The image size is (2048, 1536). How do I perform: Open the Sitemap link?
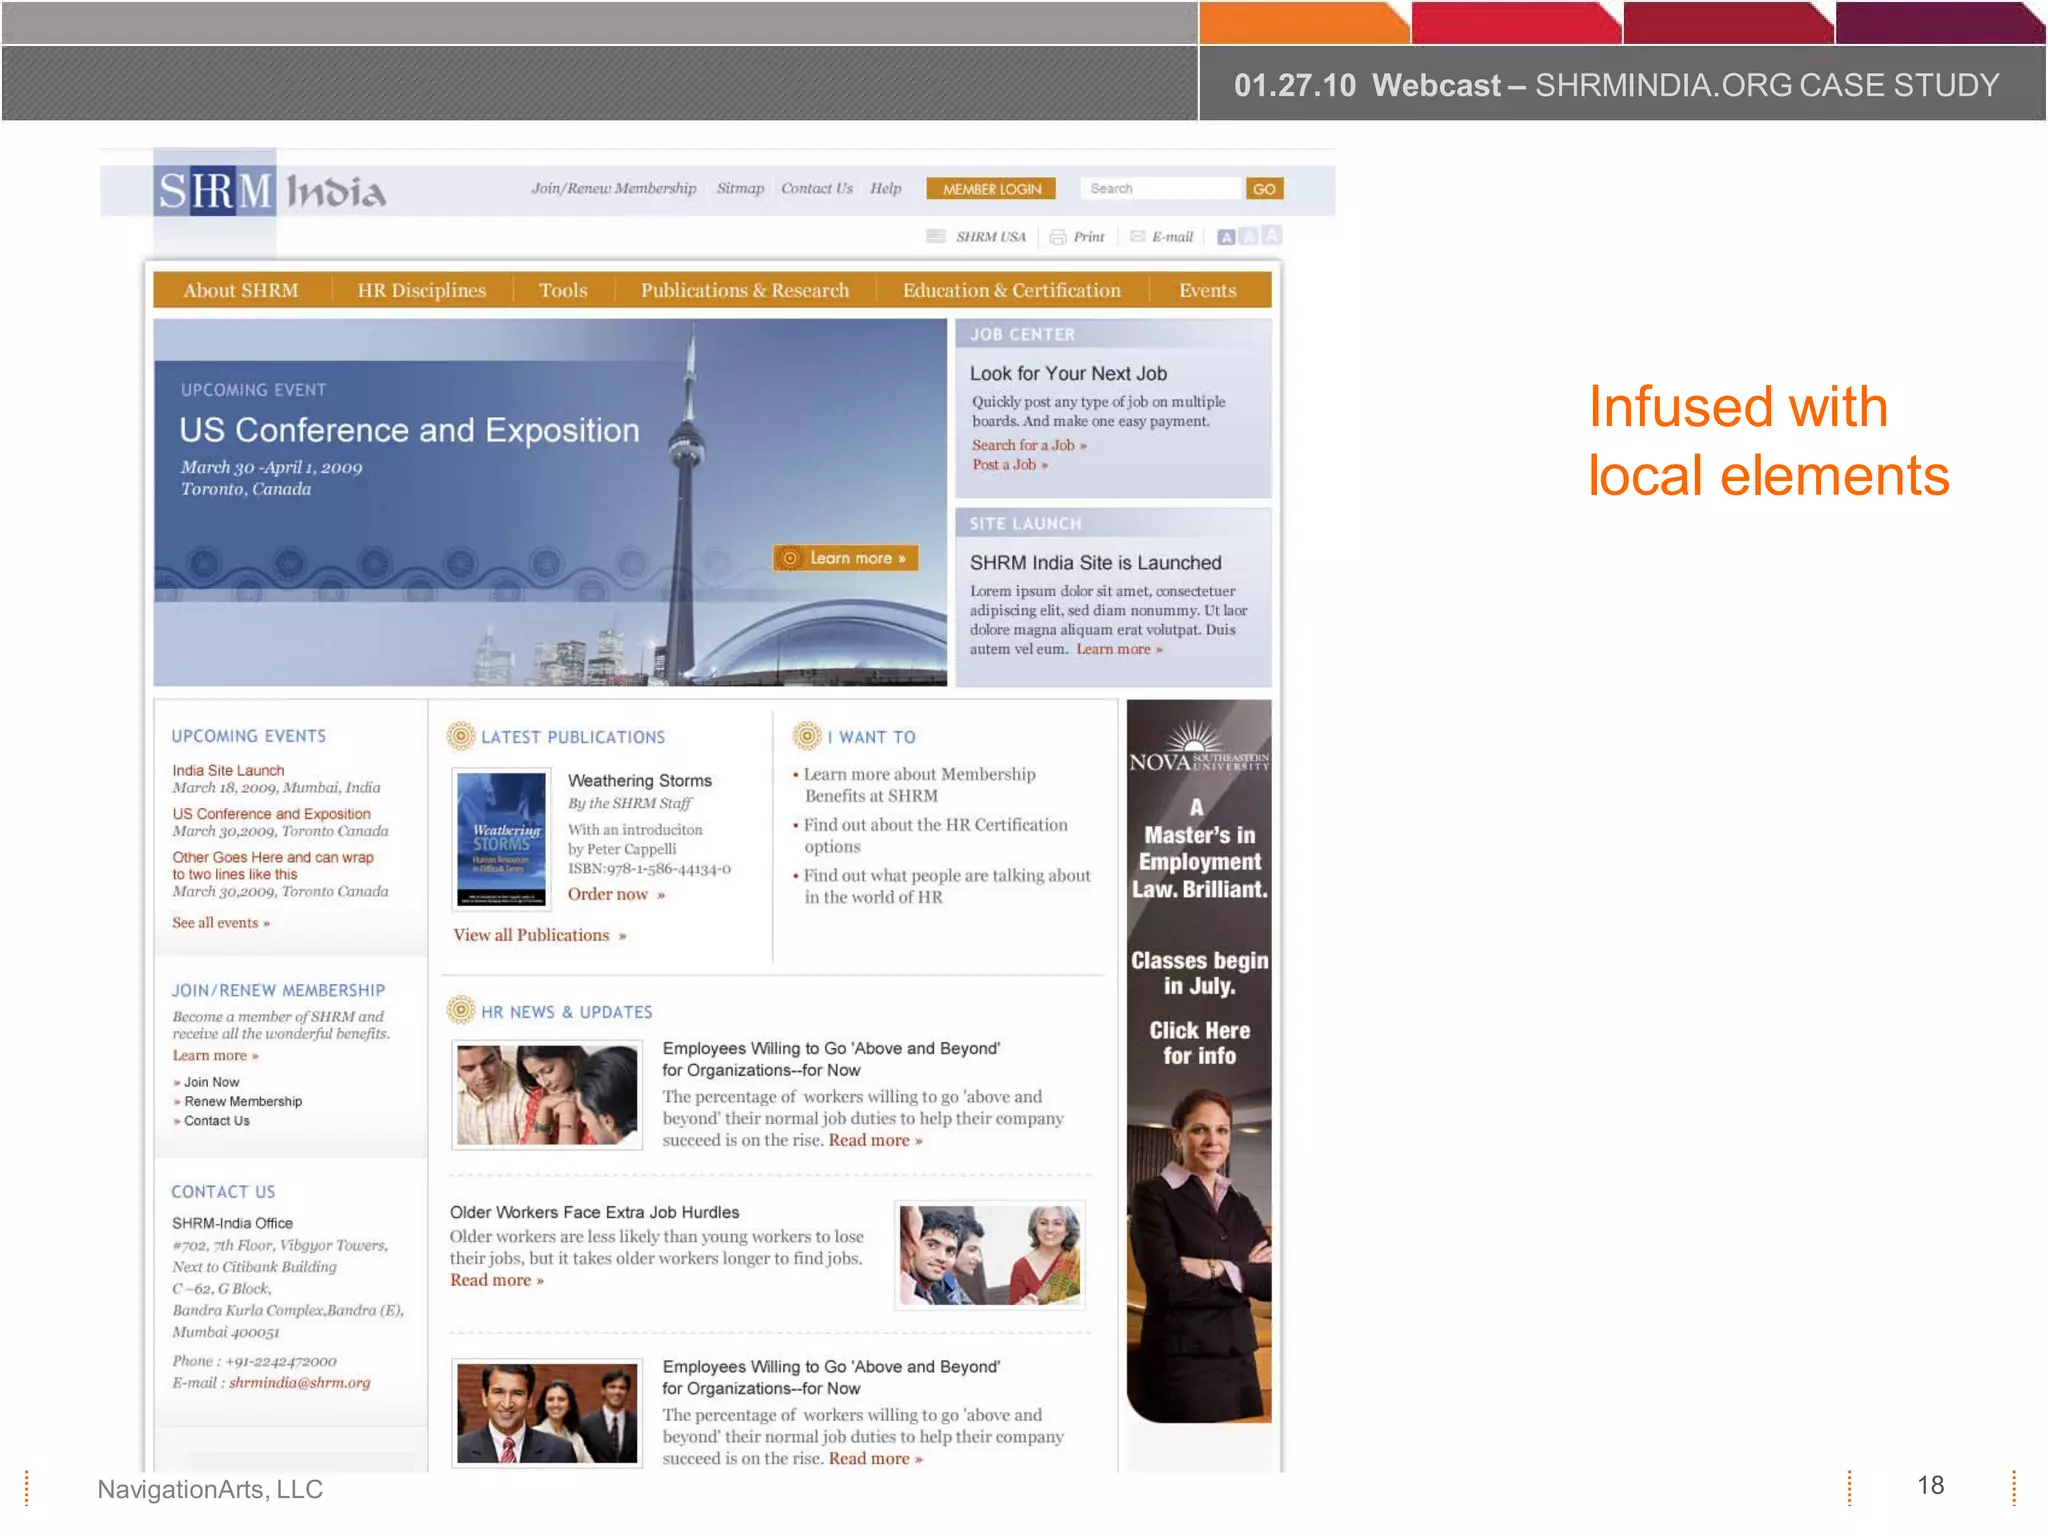740,188
